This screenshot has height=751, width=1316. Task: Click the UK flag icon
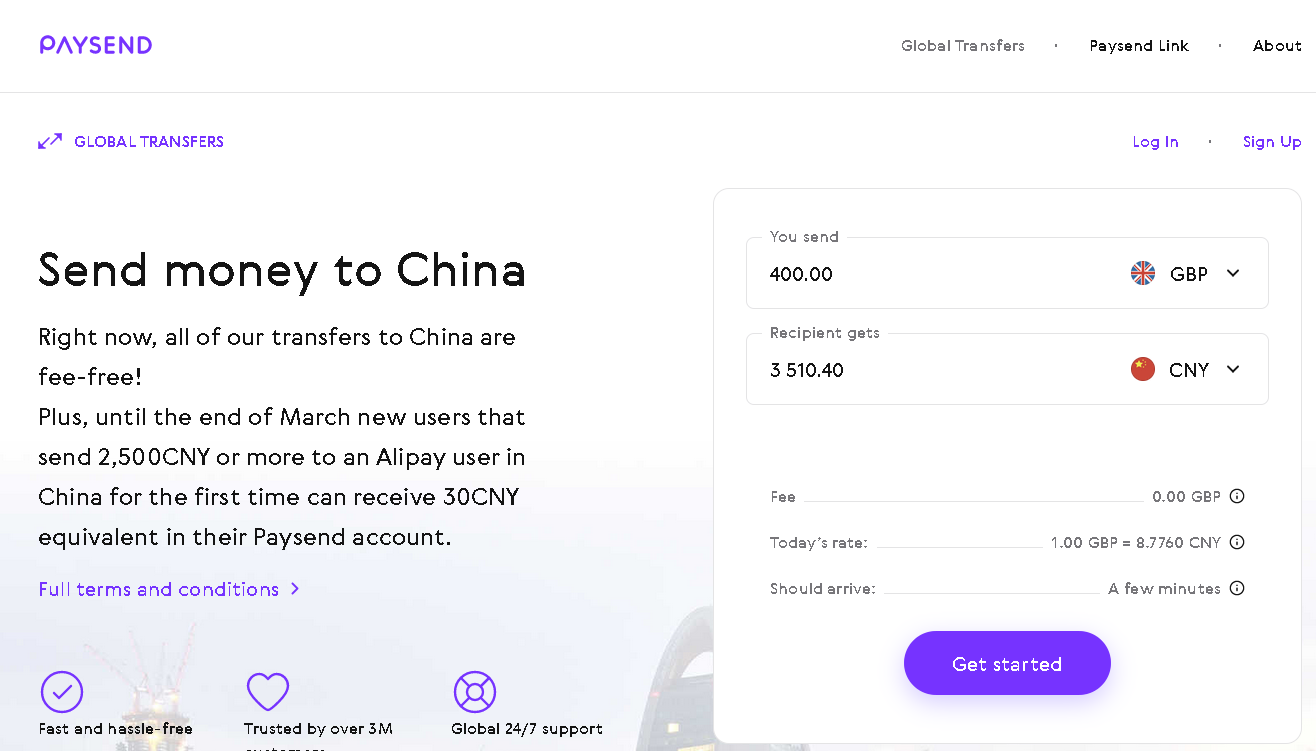1143,273
